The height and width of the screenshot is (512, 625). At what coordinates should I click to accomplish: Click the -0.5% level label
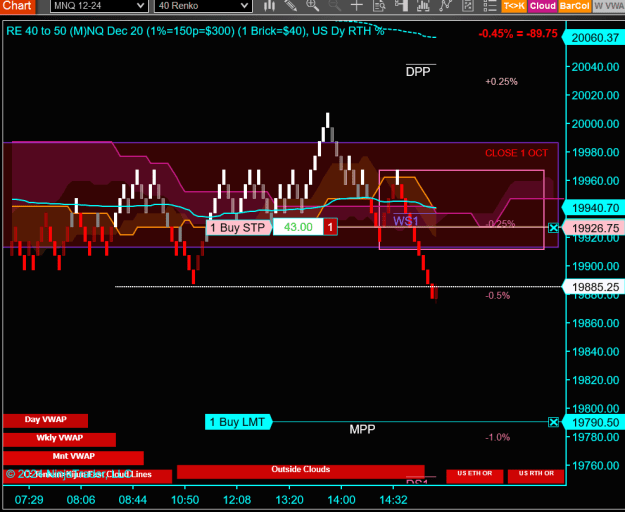pyautogui.click(x=497, y=296)
